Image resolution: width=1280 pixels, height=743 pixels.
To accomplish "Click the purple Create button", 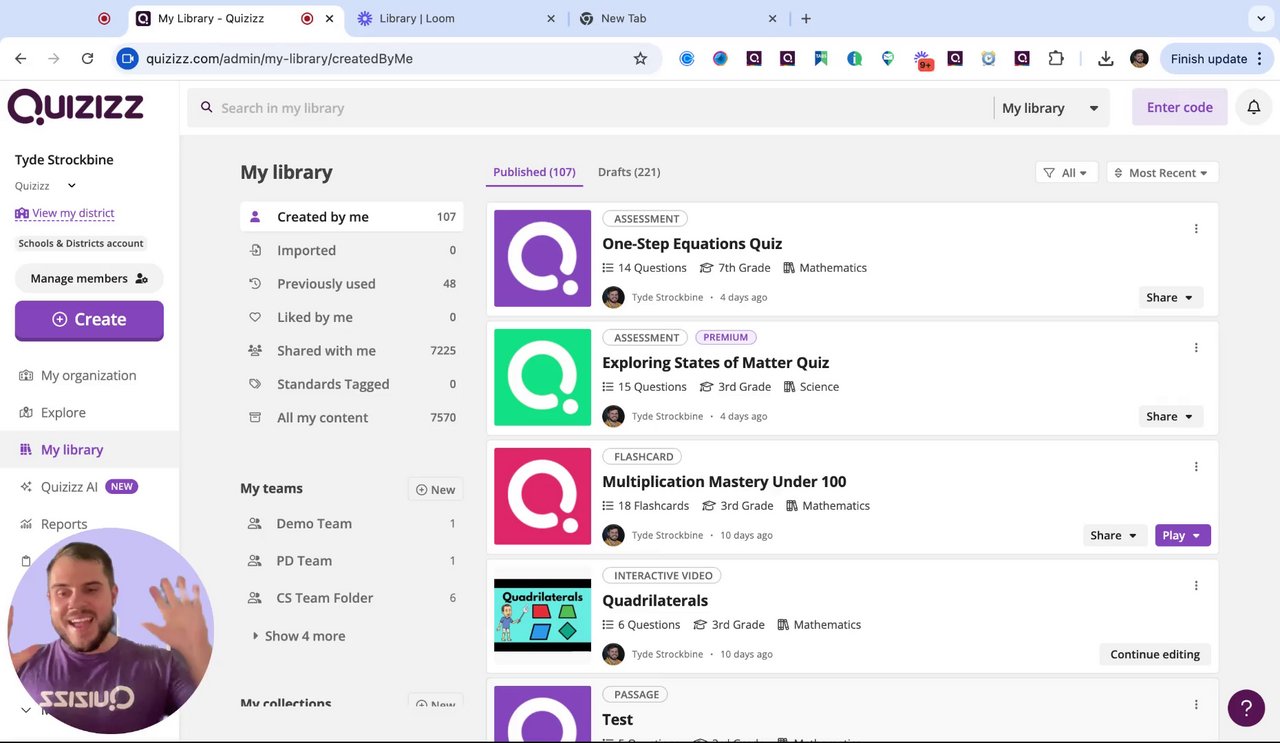I will 89,320.
